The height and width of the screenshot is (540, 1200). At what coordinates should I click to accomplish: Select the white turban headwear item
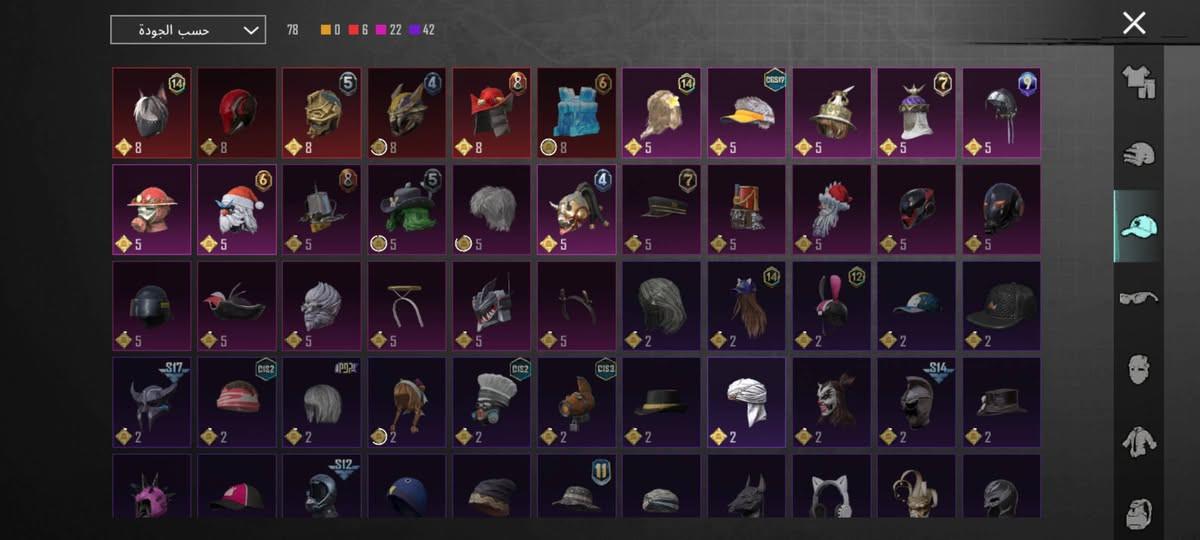pyautogui.click(x=747, y=402)
